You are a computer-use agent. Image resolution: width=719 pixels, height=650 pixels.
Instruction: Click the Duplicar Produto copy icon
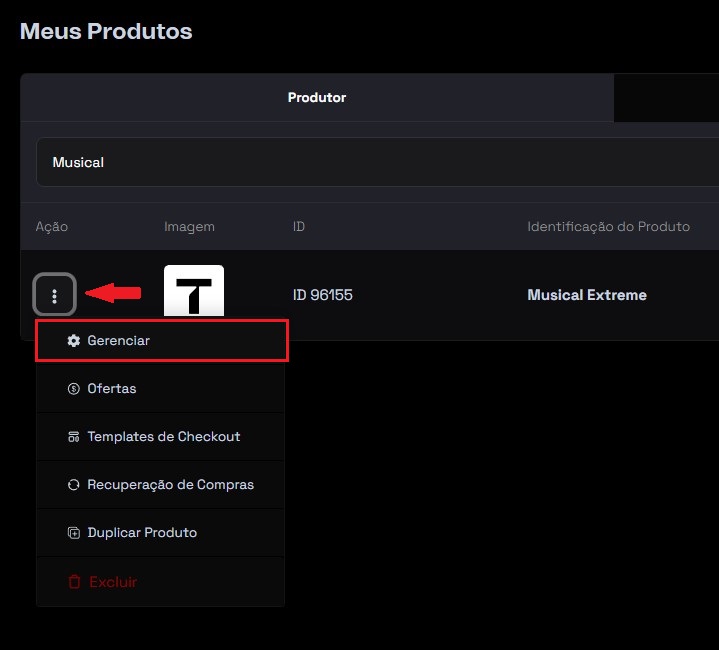click(x=73, y=533)
